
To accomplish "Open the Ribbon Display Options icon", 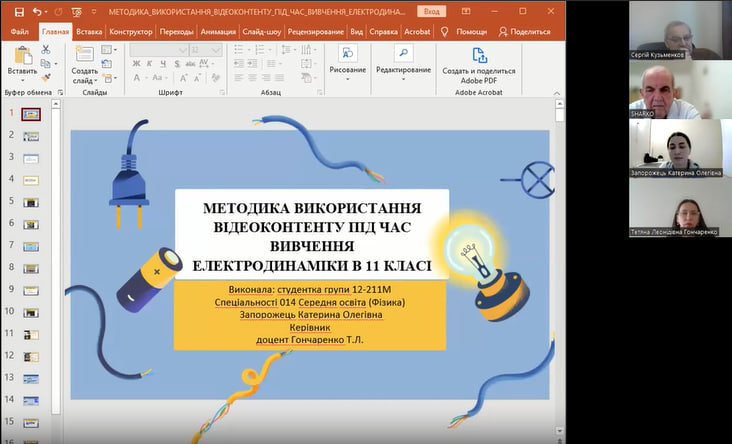I will (466, 12).
